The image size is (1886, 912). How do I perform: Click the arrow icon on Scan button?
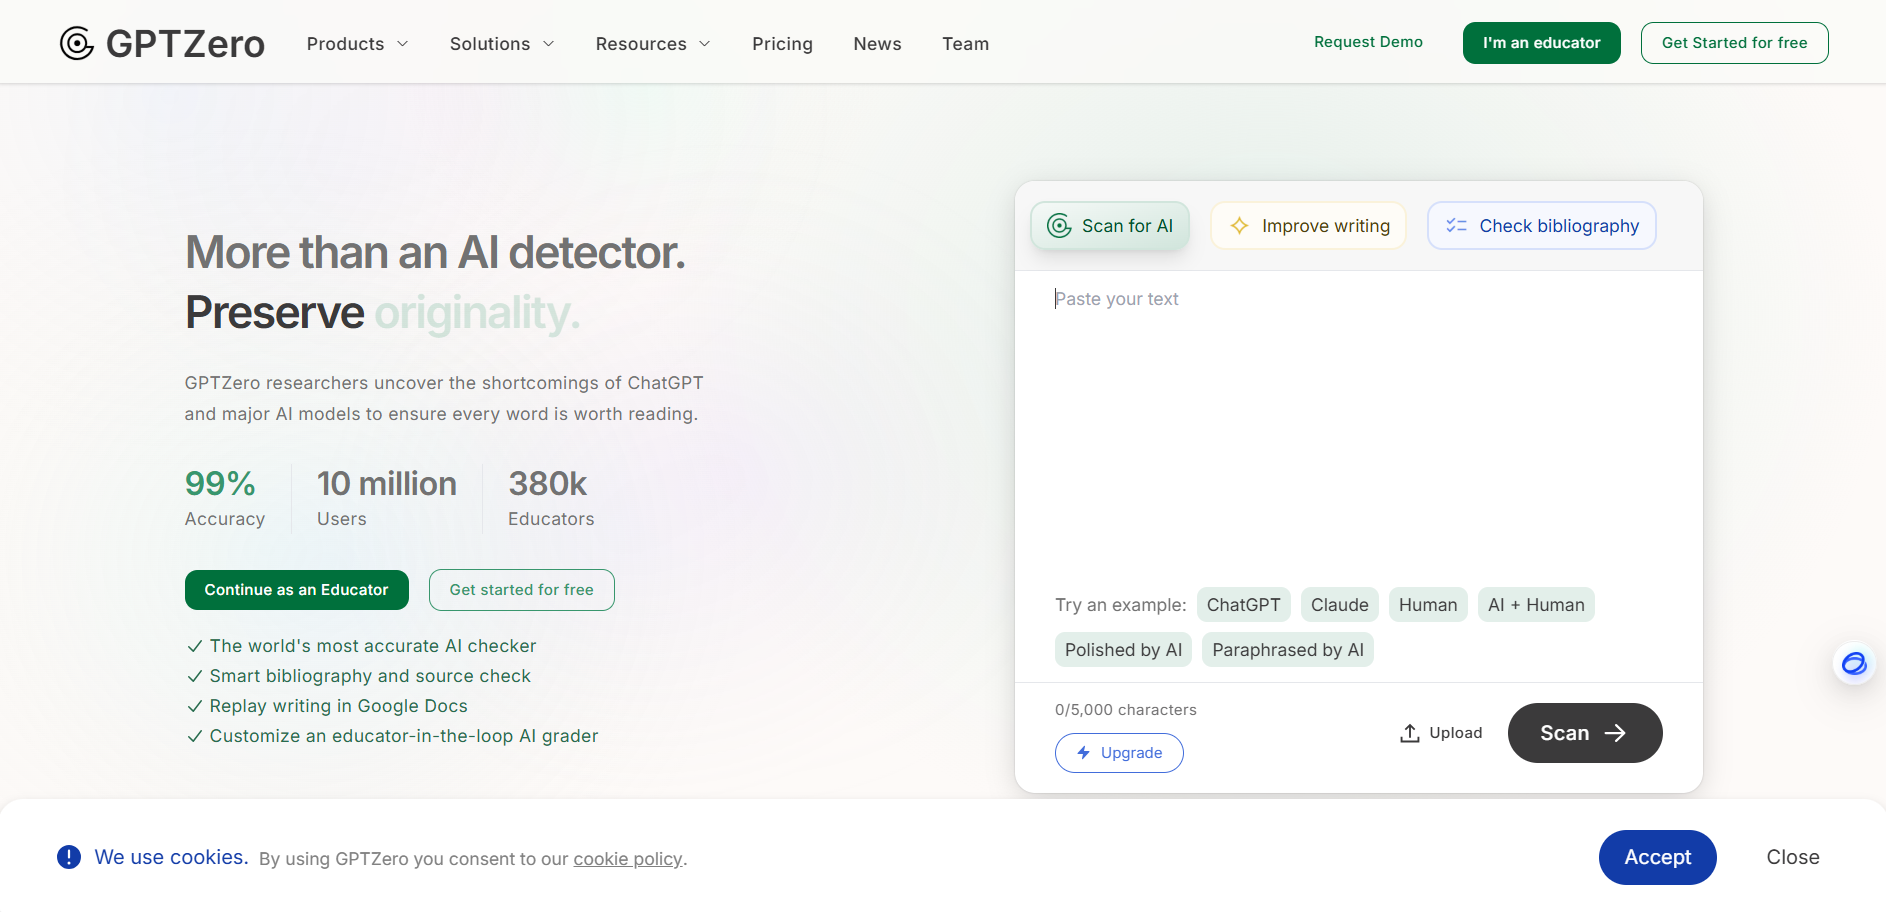(x=1615, y=733)
